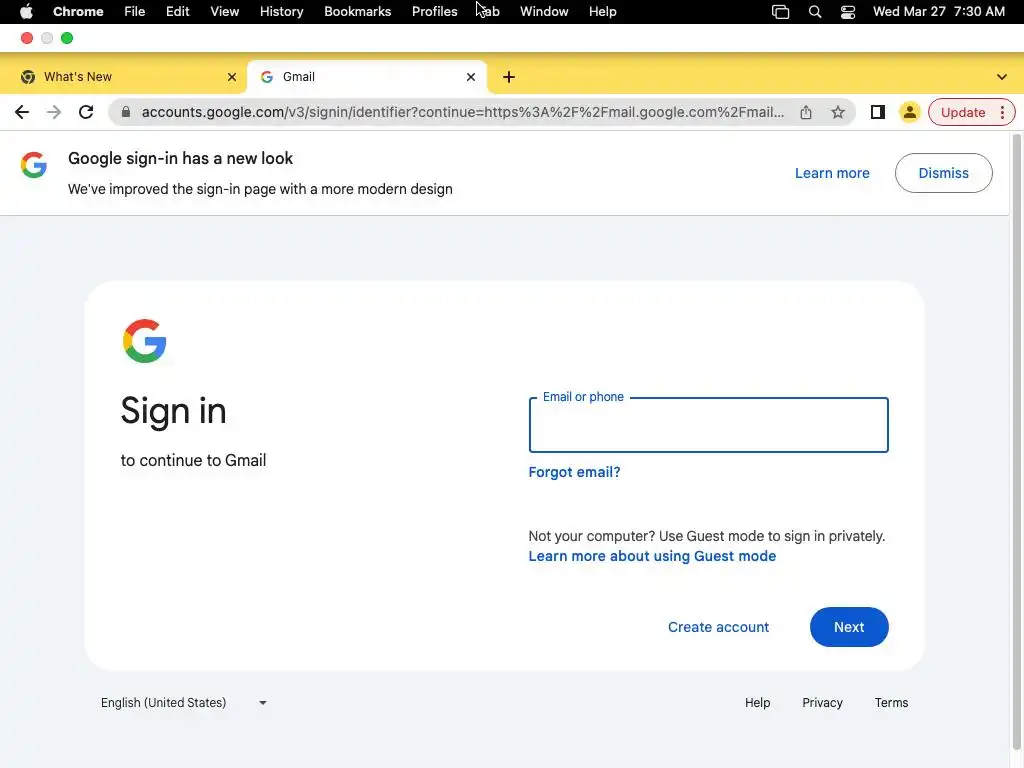
Task: Open the Edit menu
Action: click(x=178, y=11)
